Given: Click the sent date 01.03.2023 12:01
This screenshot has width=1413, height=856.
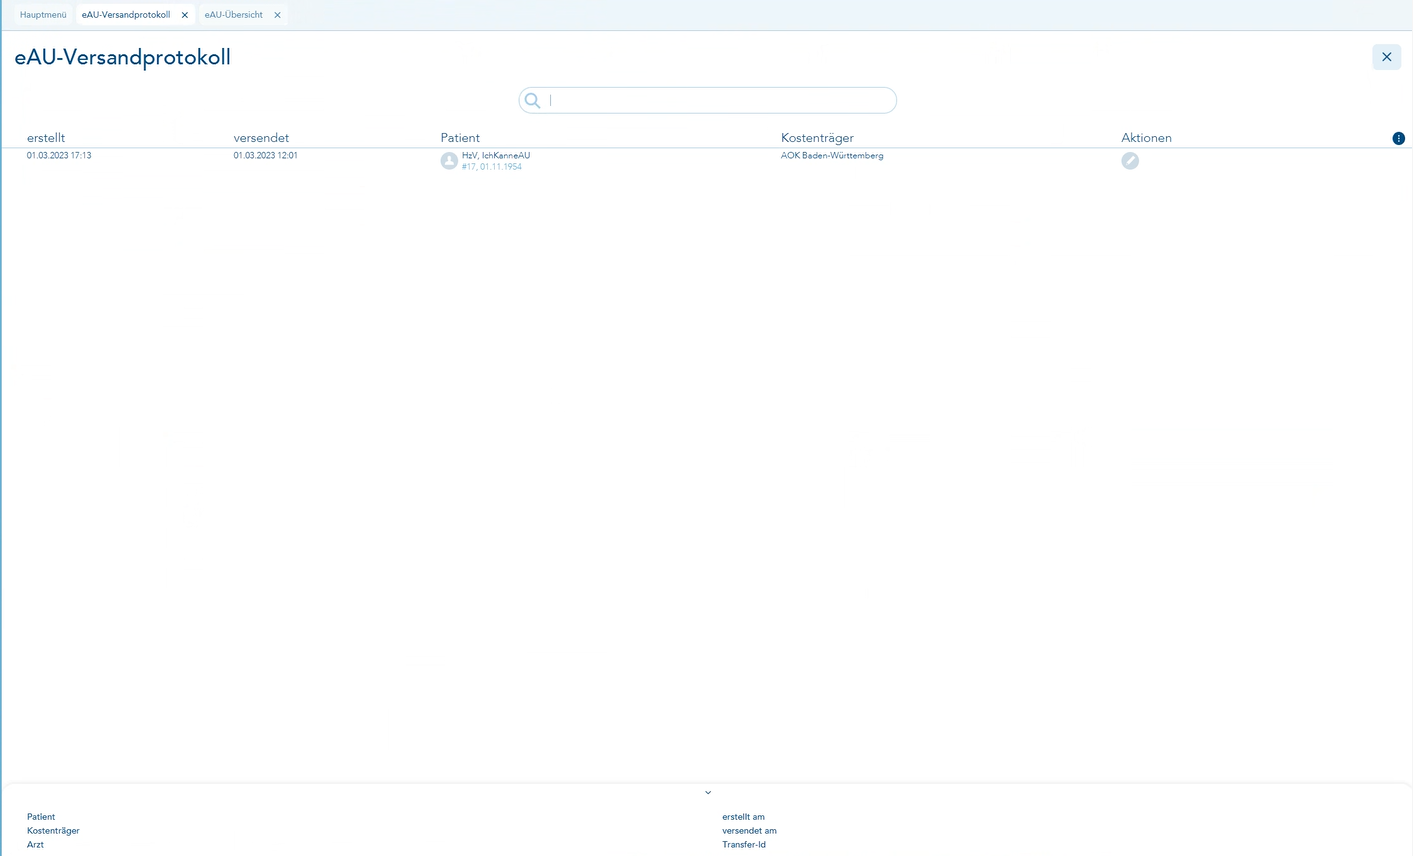Looking at the screenshot, I should (266, 156).
